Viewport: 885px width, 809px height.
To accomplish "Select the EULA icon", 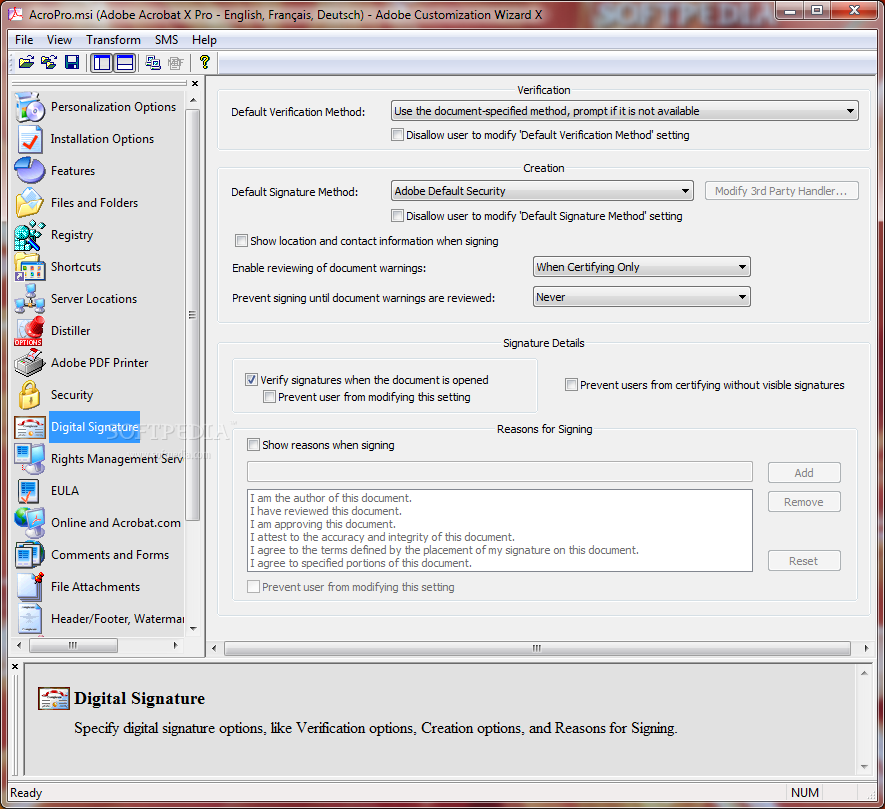I will click(x=28, y=491).
